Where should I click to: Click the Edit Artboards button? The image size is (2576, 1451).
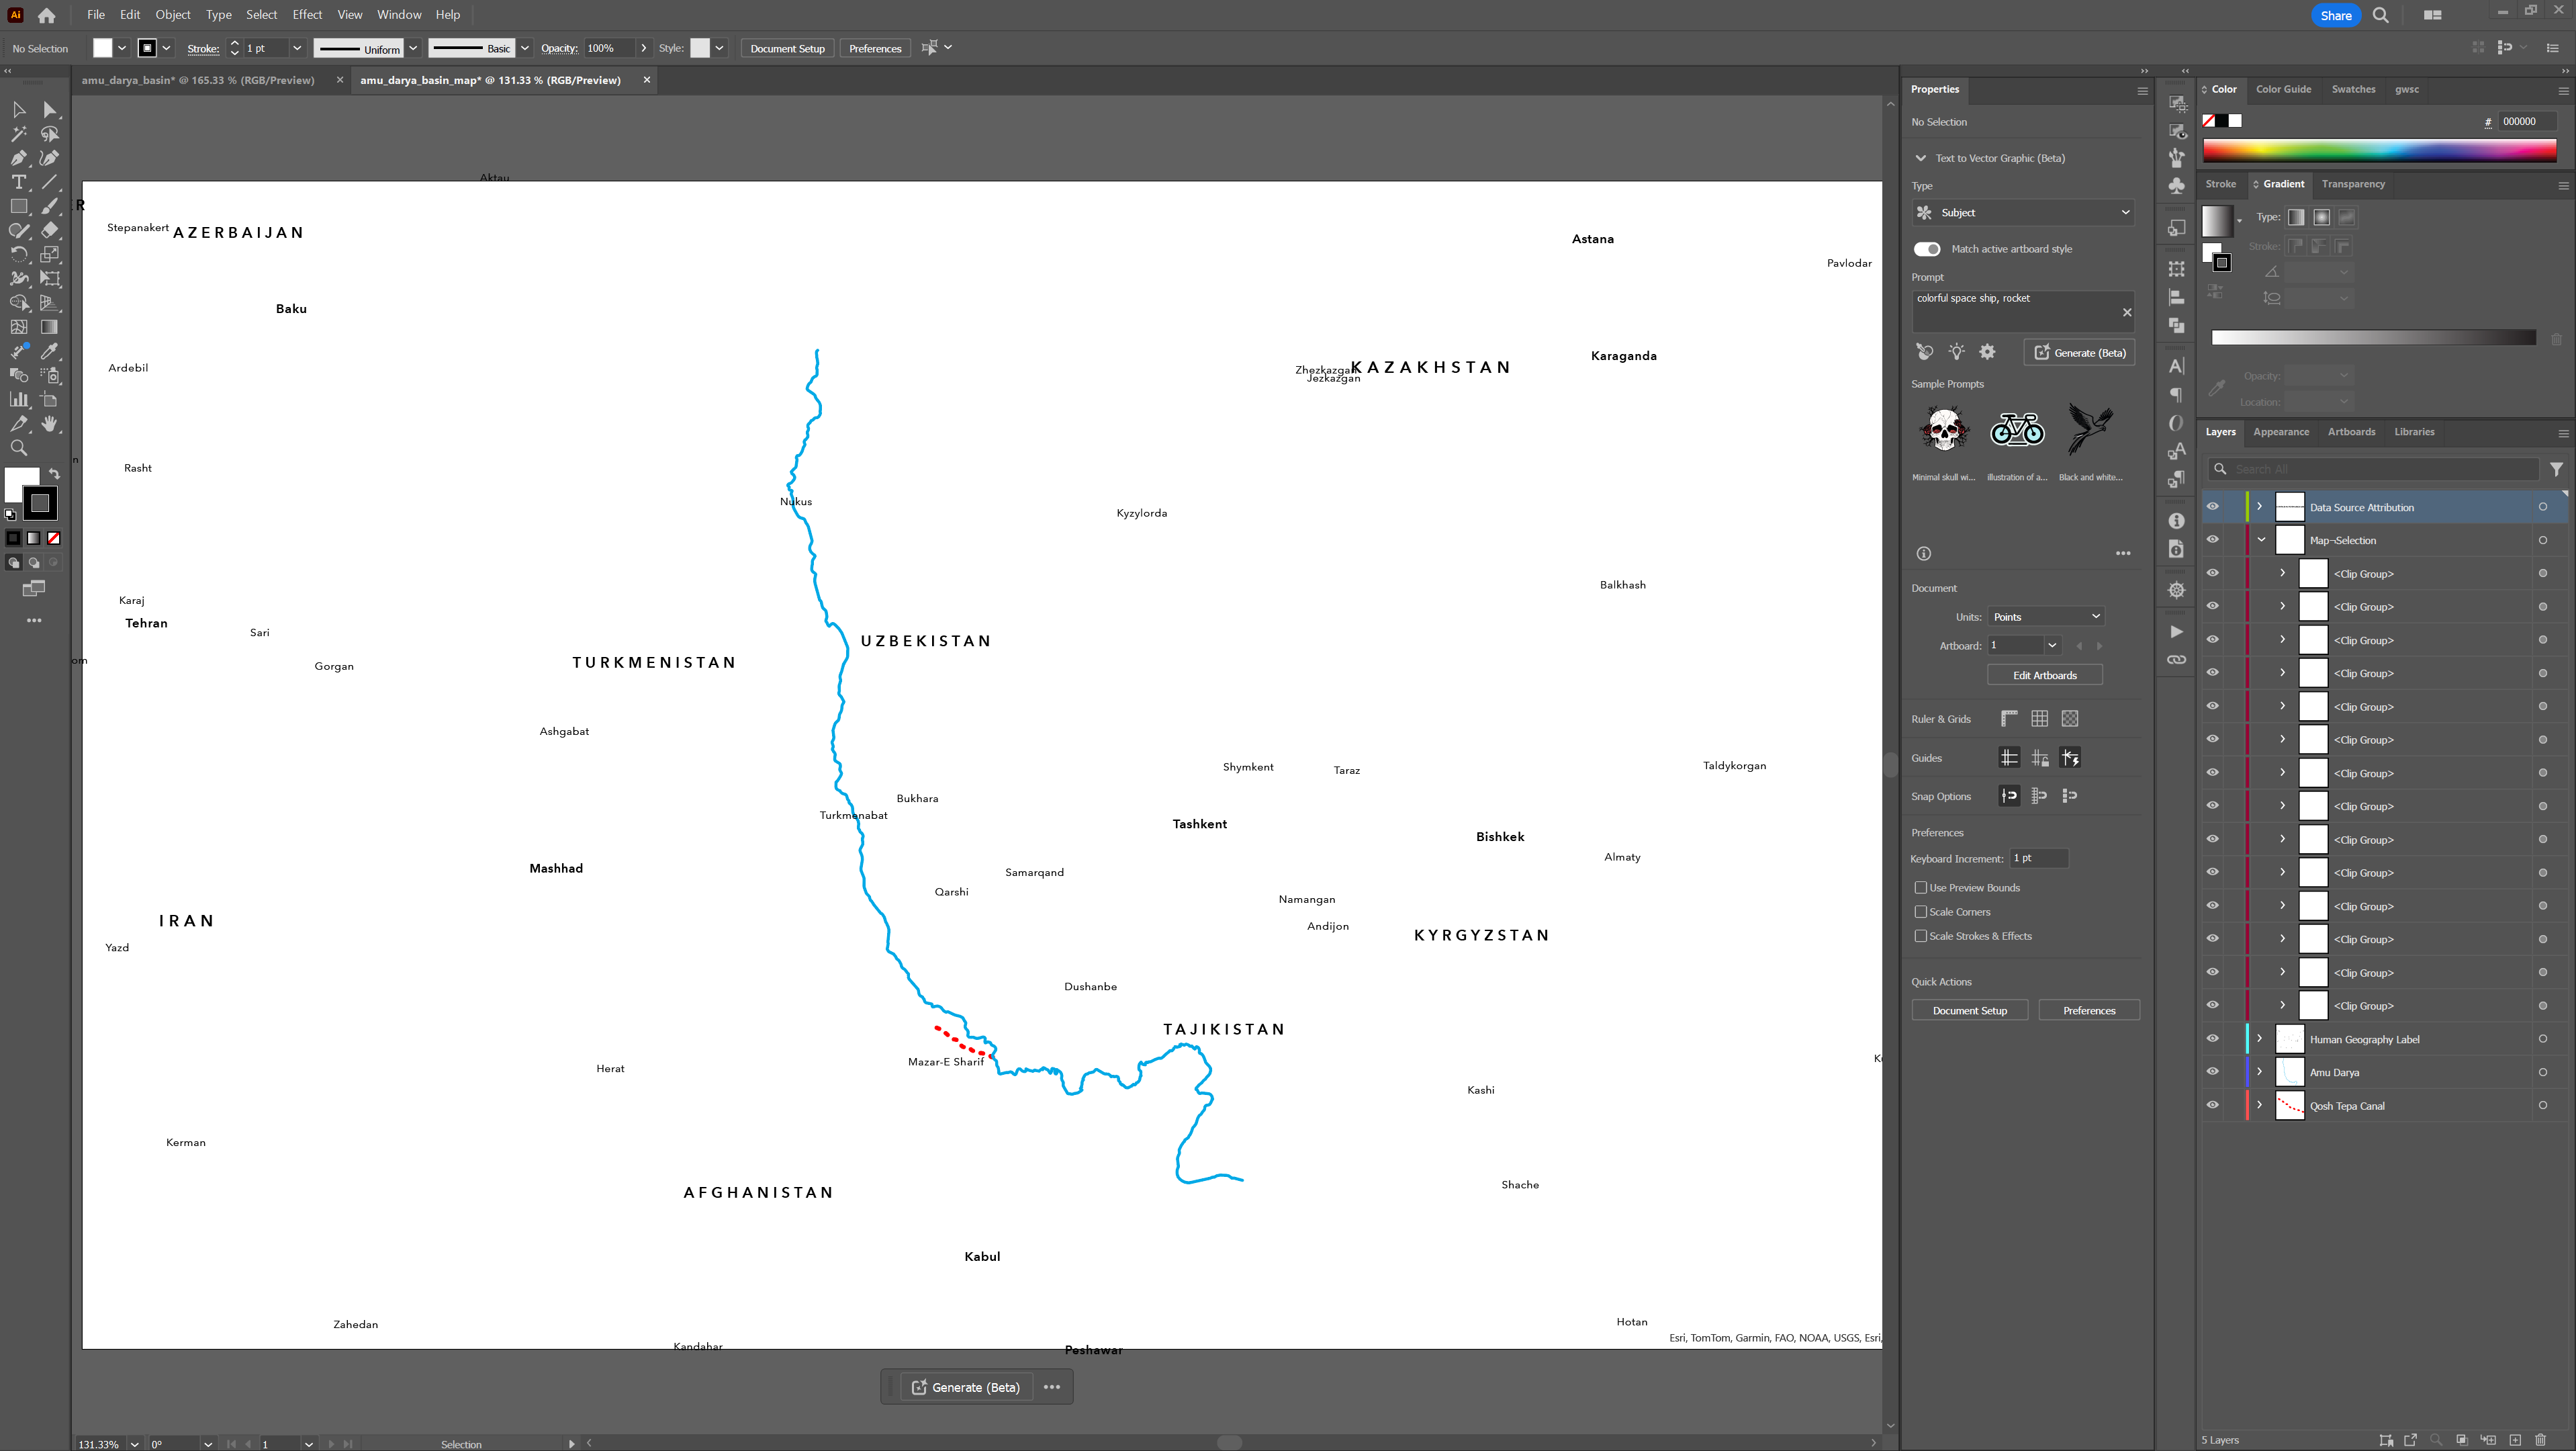(x=2044, y=674)
